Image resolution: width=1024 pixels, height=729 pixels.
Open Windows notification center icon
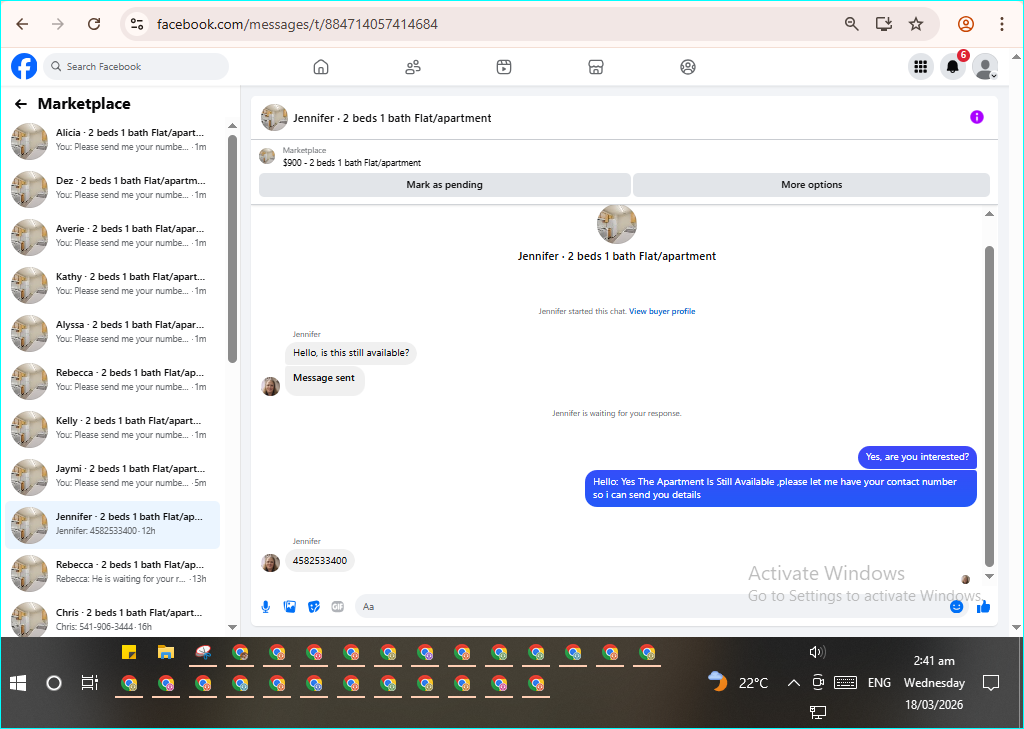pyautogui.click(x=991, y=683)
